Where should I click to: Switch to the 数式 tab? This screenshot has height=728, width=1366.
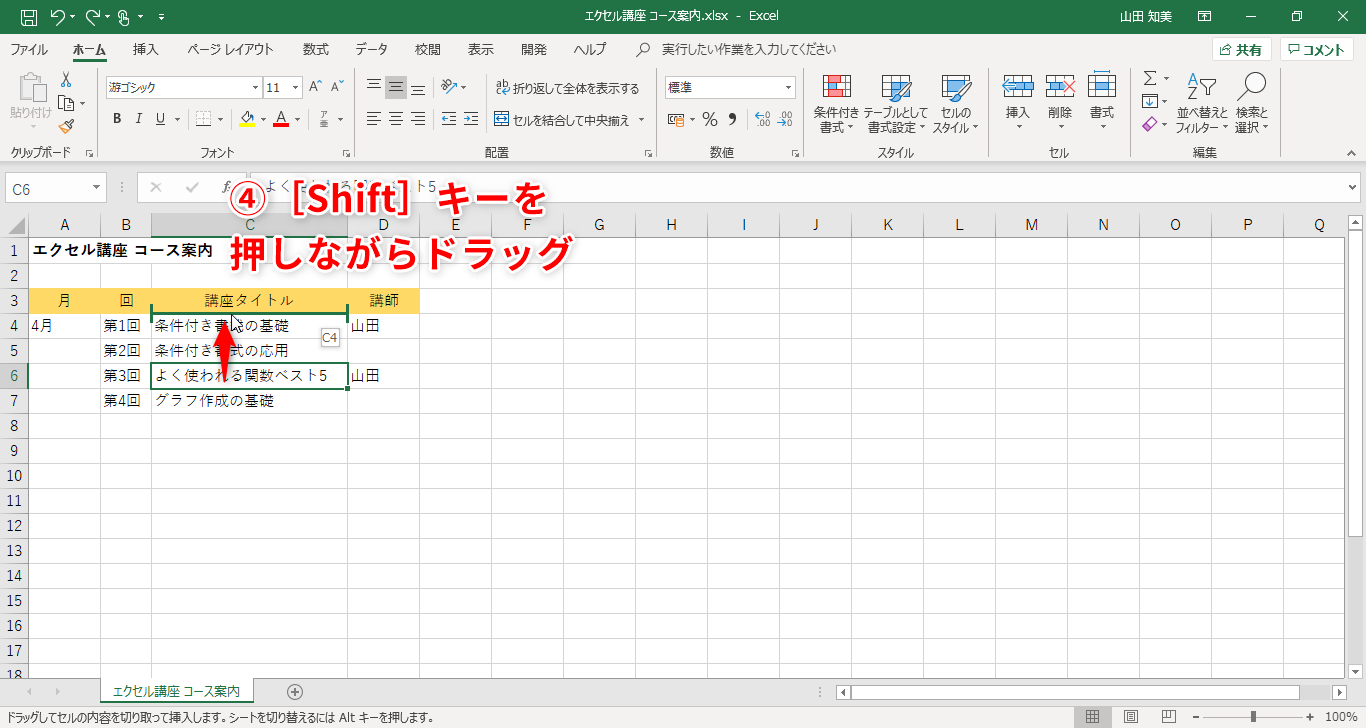click(x=316, y=49)
